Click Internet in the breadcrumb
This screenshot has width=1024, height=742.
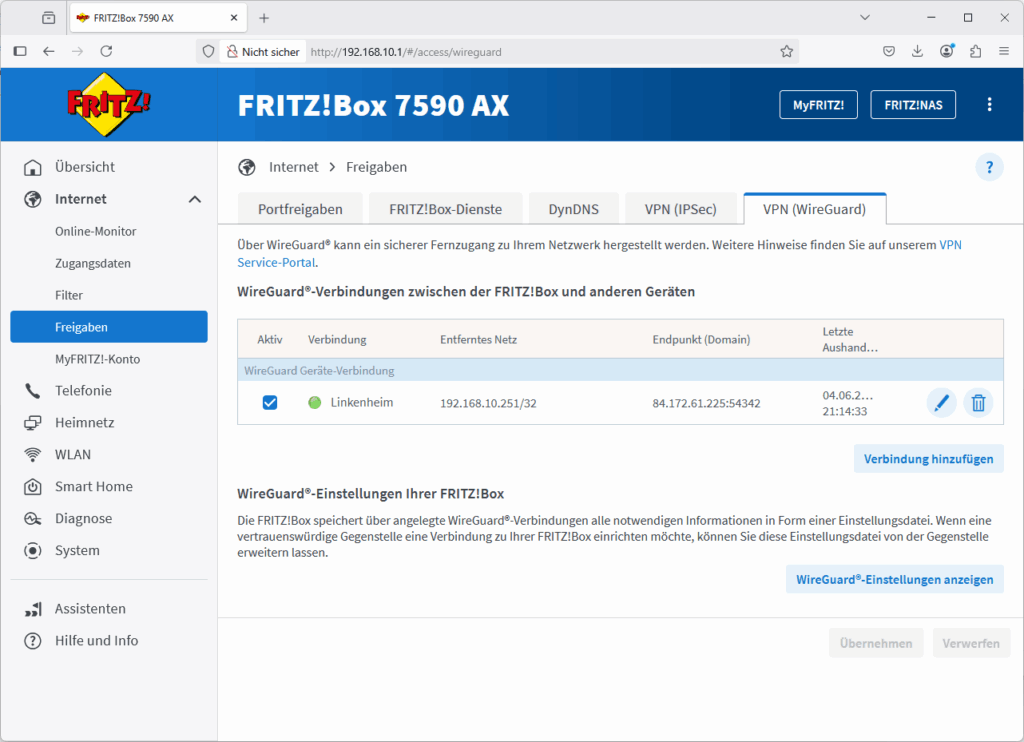[294, 167]
